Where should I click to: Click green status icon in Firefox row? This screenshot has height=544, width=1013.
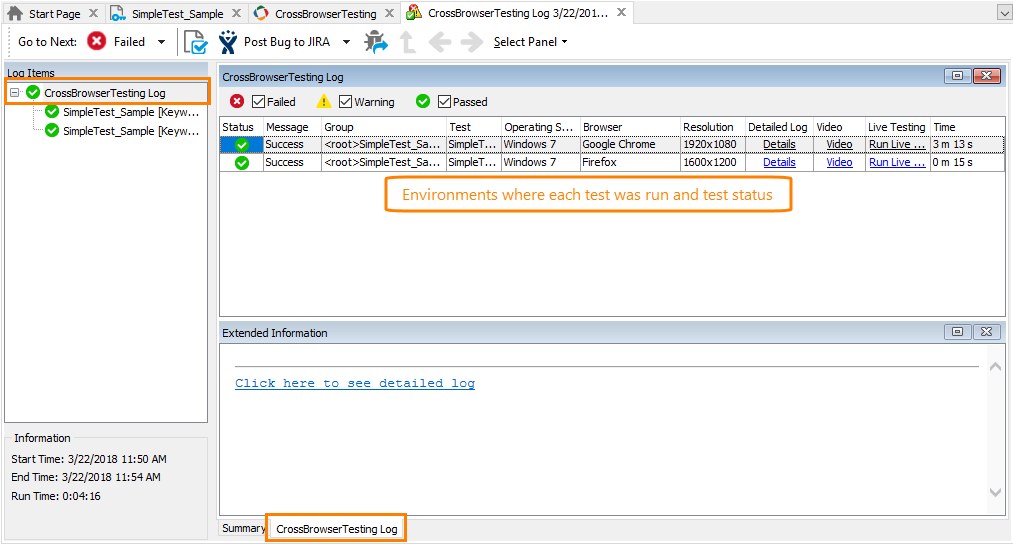[242, 163]
